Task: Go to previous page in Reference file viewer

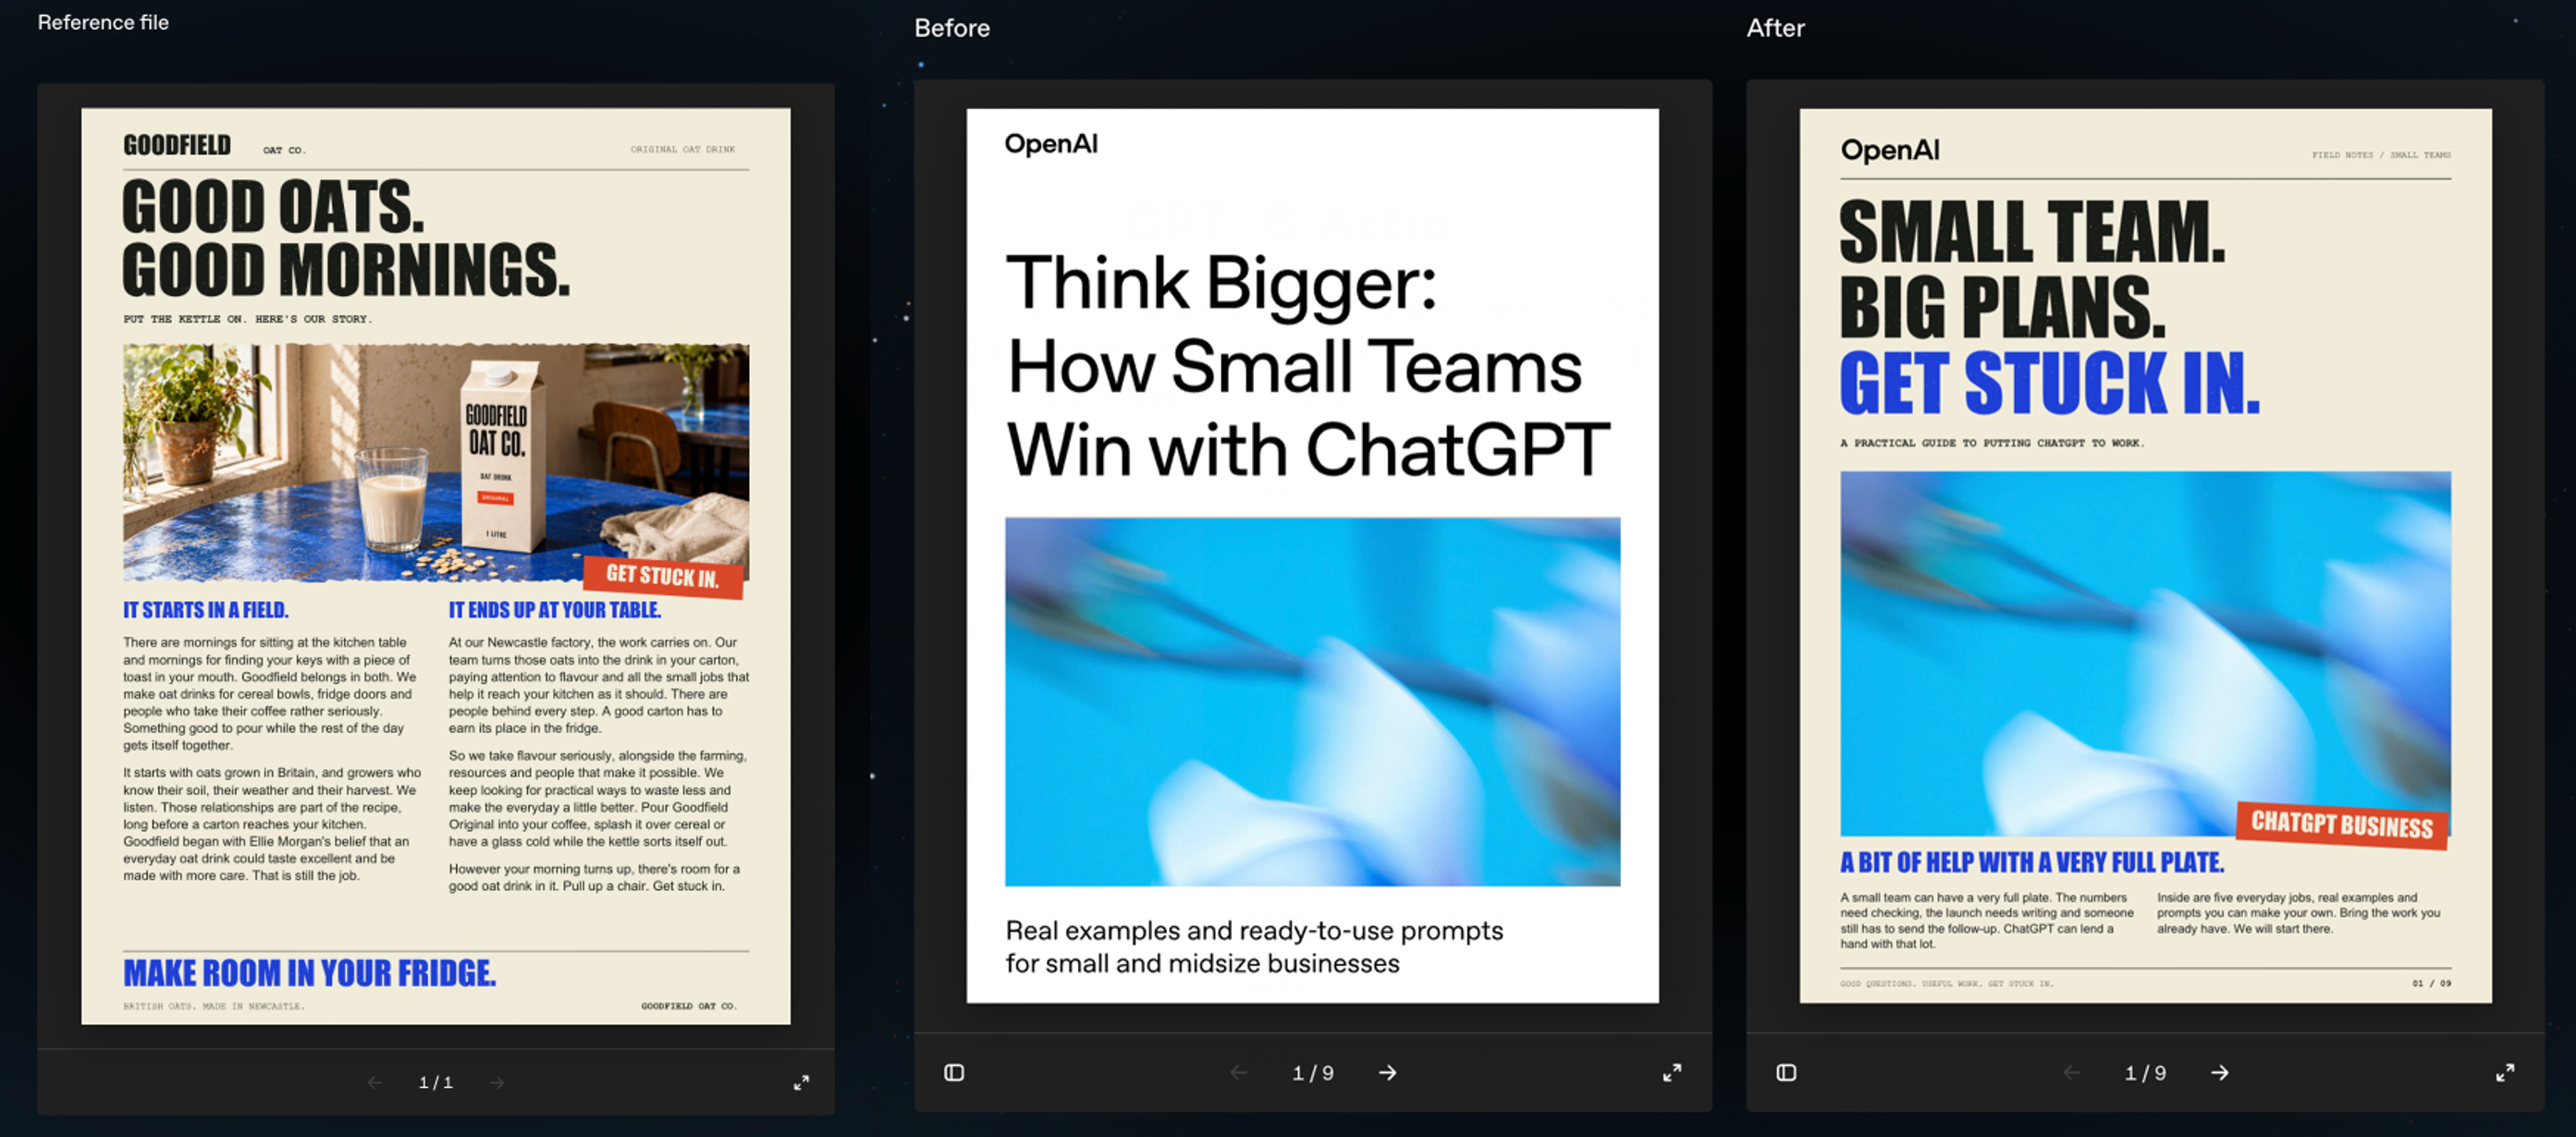Action: [375, 1082]
